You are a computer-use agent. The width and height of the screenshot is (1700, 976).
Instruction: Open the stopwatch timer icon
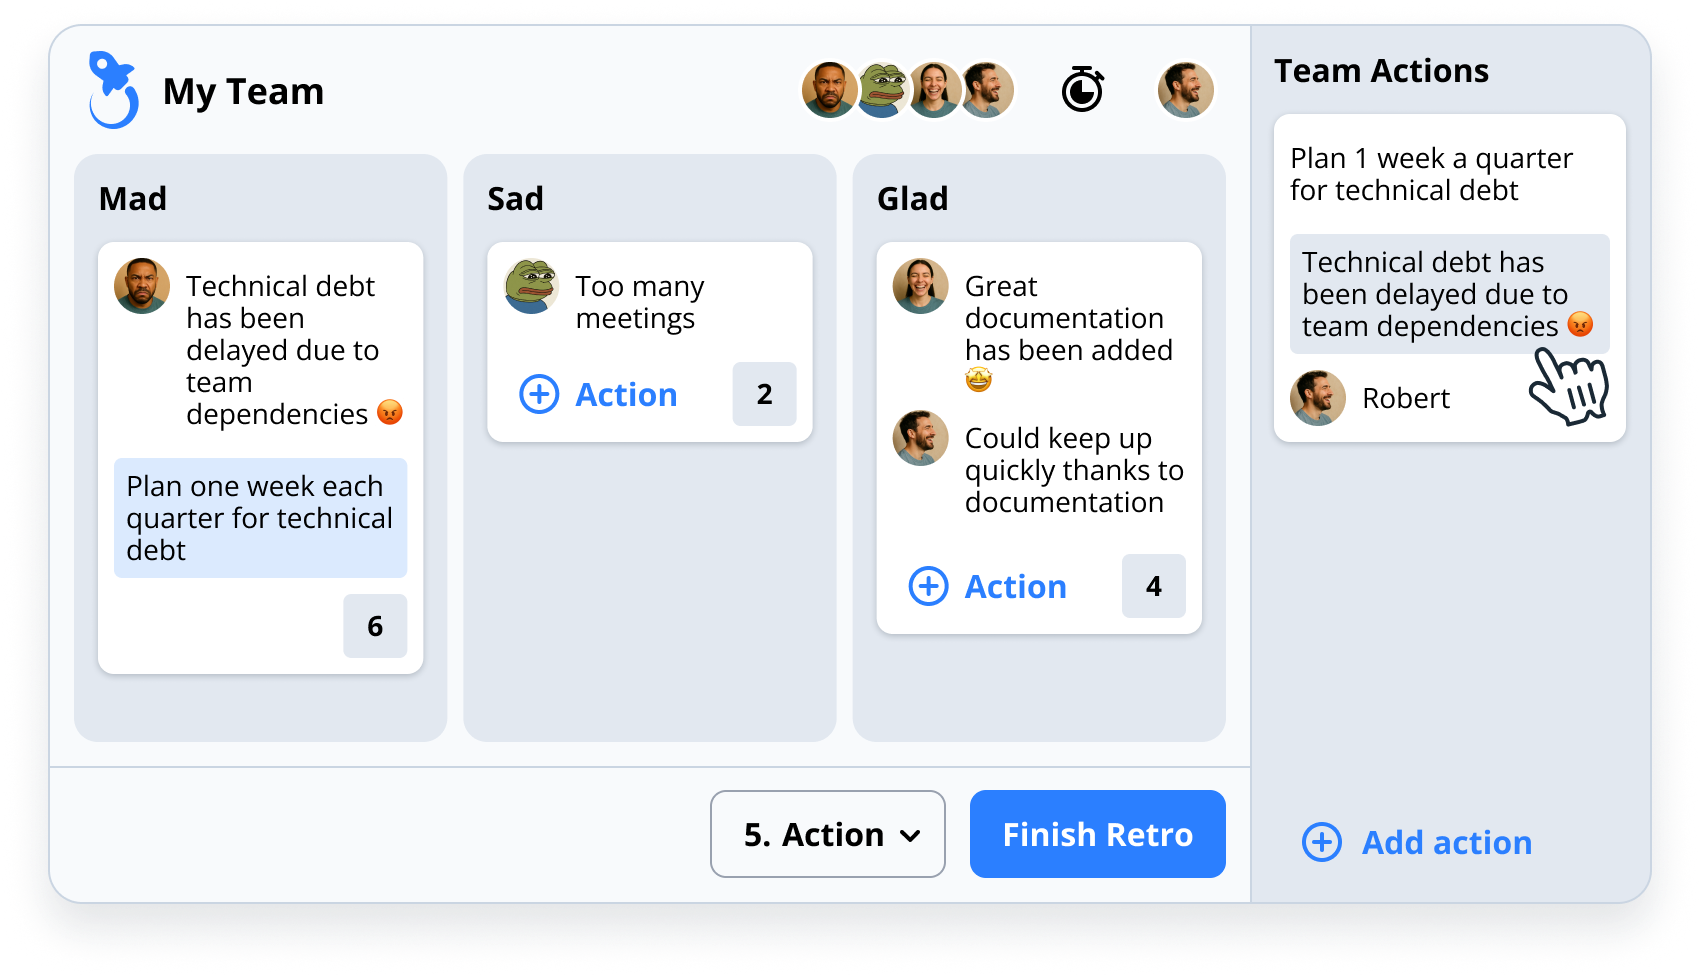(x=1083, y=89)
